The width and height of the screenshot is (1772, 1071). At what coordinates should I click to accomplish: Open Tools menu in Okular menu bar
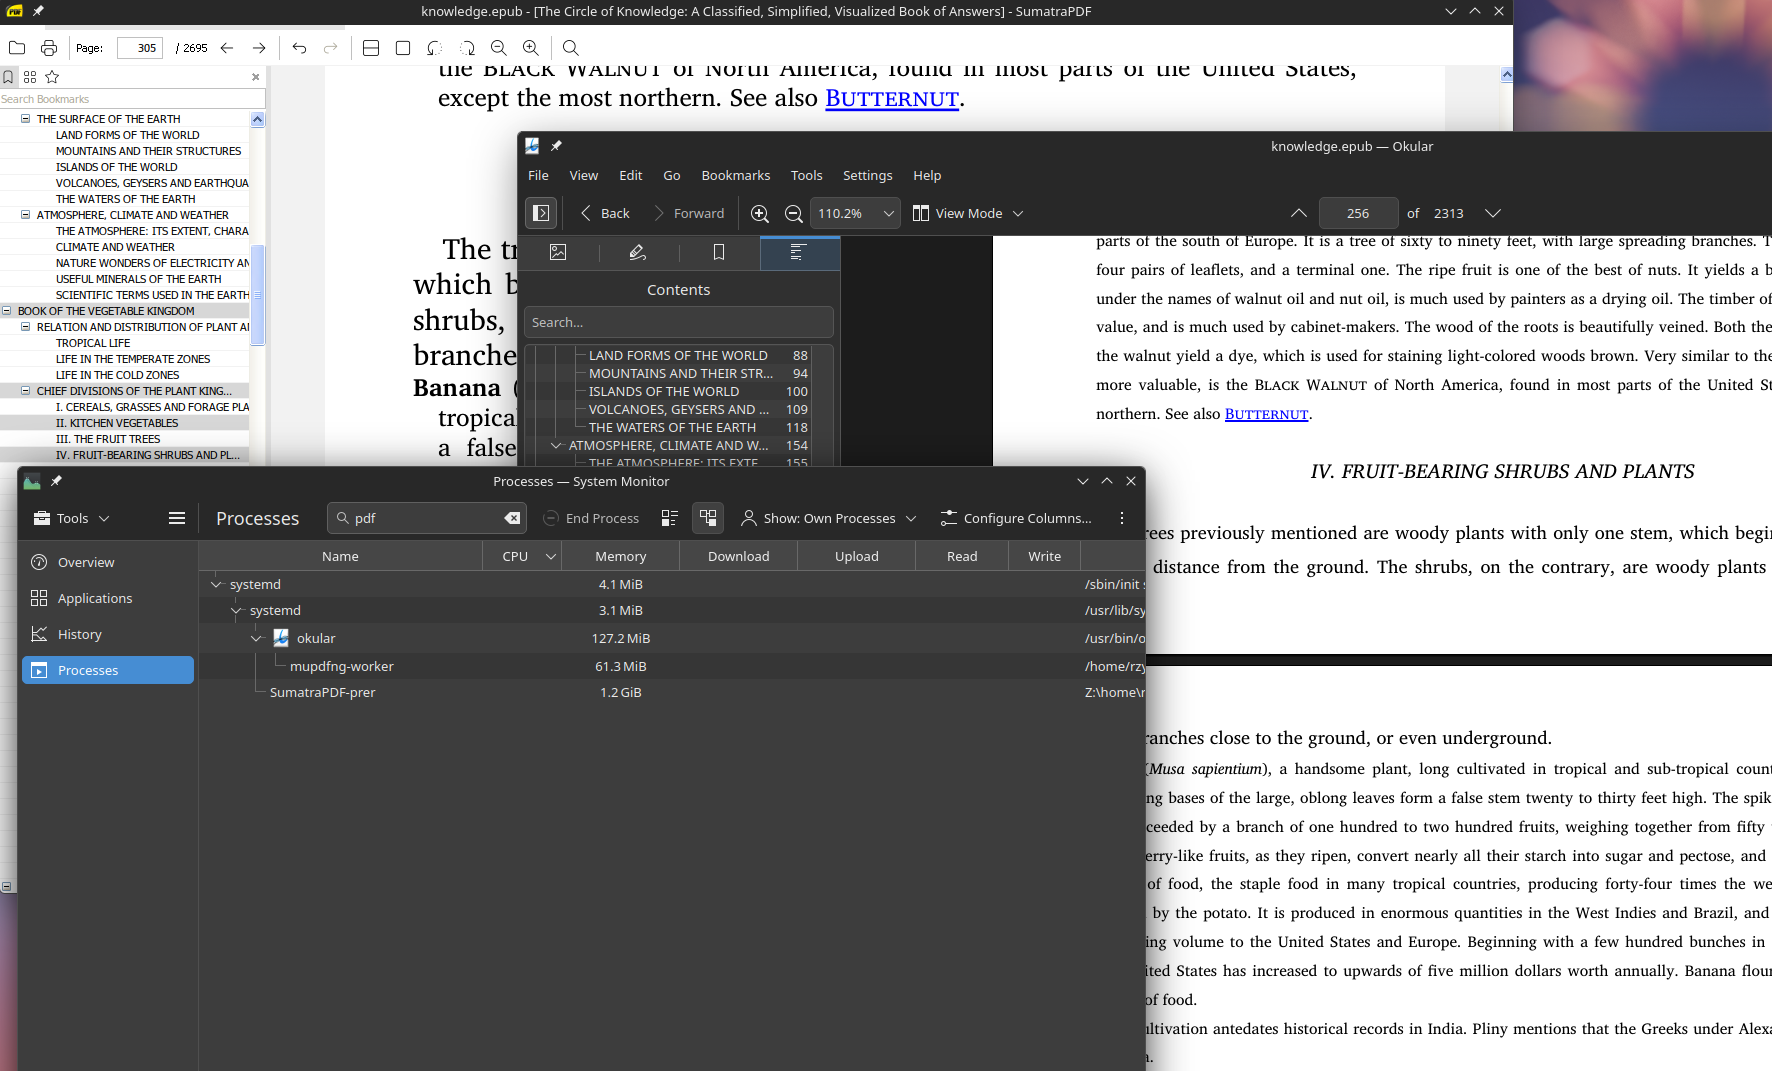(x=806, y=175)
